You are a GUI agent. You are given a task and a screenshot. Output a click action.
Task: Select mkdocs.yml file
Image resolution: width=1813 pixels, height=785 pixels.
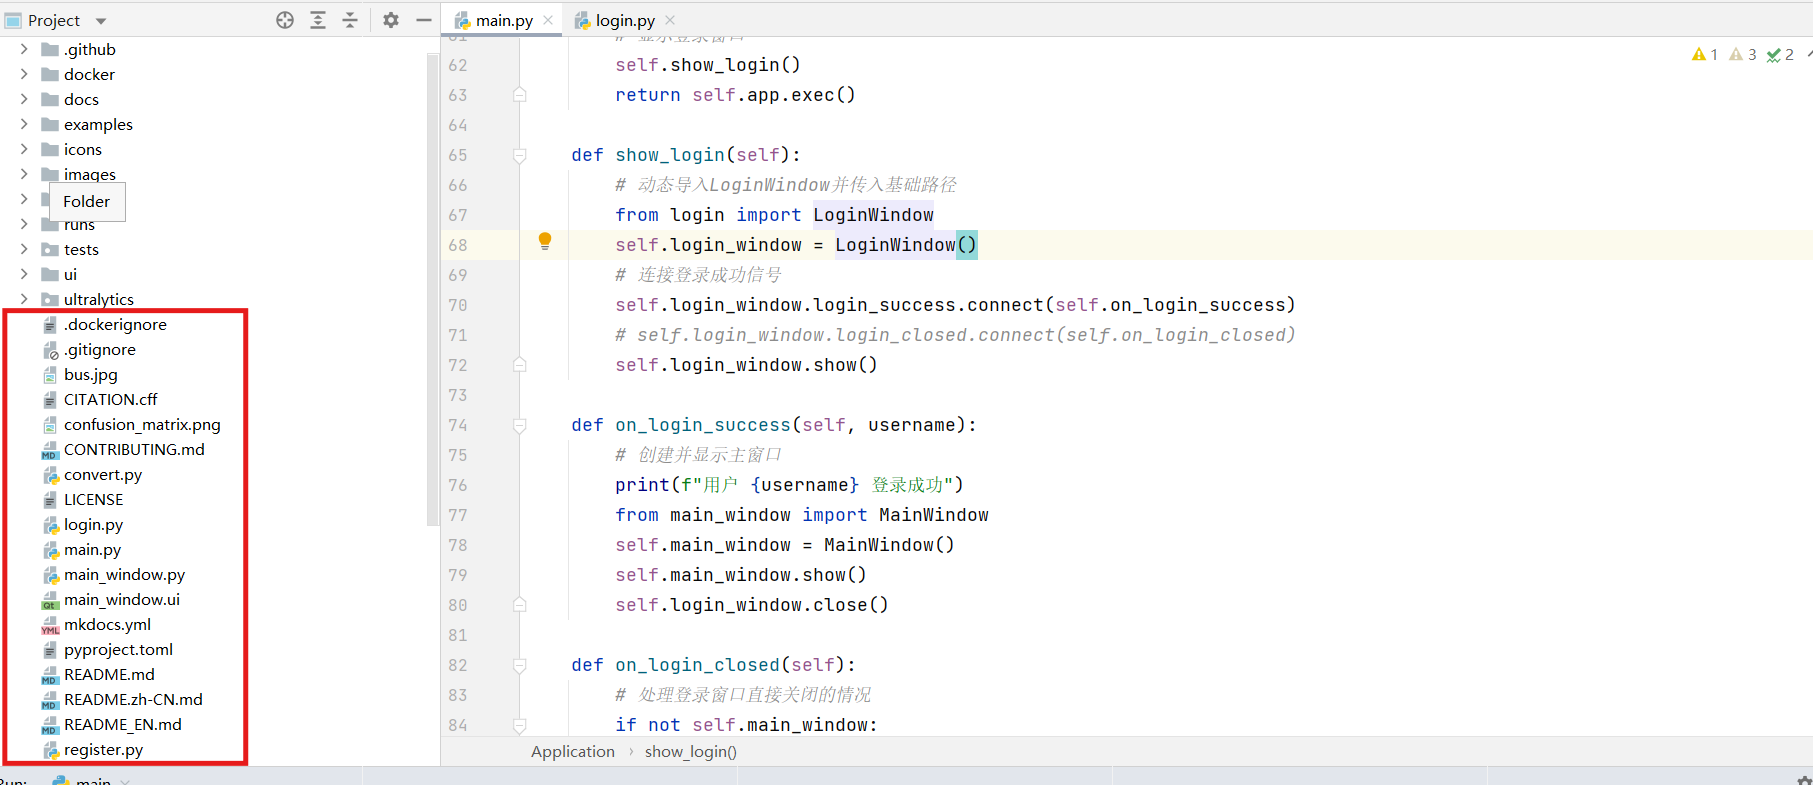pyautogui.click(x=108, y=624)
